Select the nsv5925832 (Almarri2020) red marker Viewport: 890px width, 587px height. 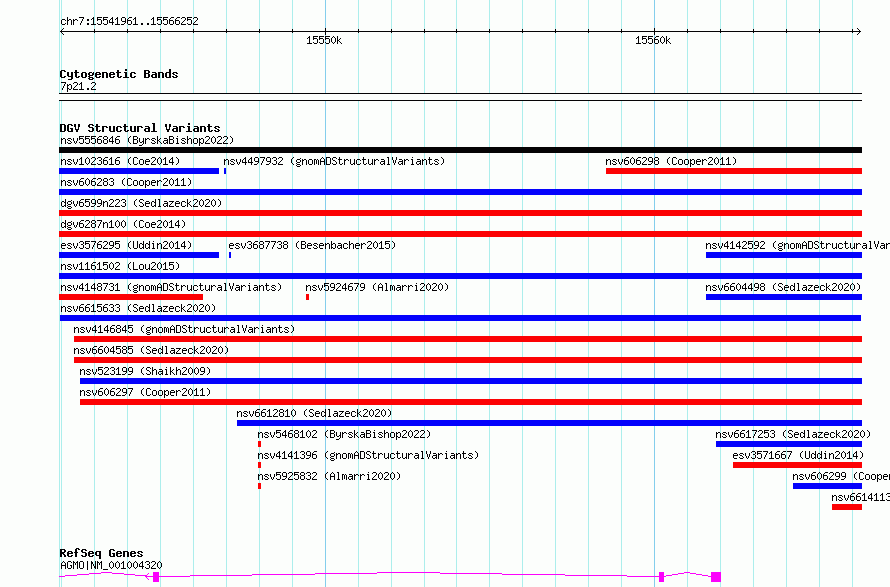259,486
